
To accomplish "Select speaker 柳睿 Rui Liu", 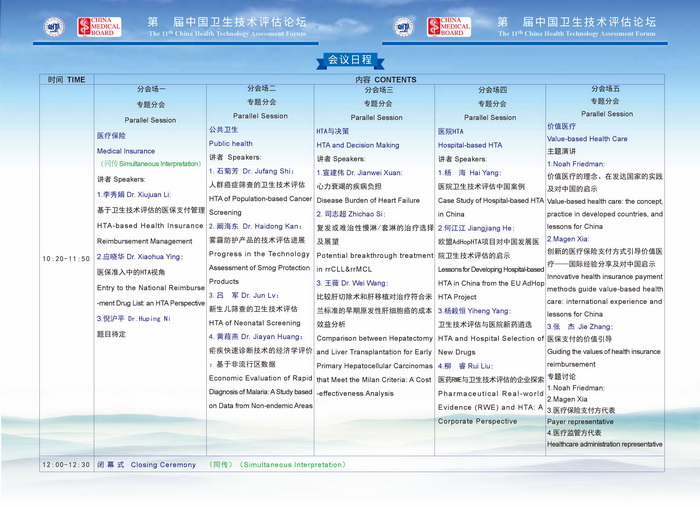I will 465,366.
